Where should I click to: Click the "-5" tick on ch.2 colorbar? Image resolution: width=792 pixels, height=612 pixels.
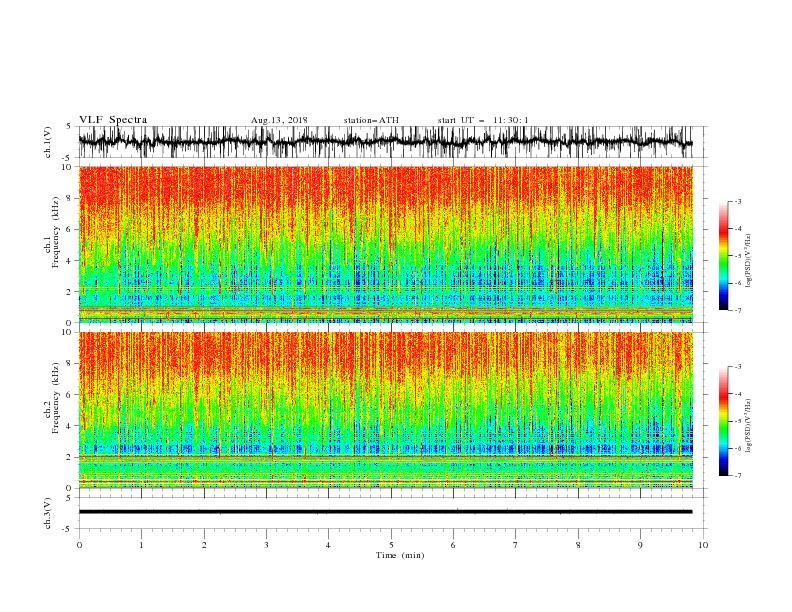(737, 421)
